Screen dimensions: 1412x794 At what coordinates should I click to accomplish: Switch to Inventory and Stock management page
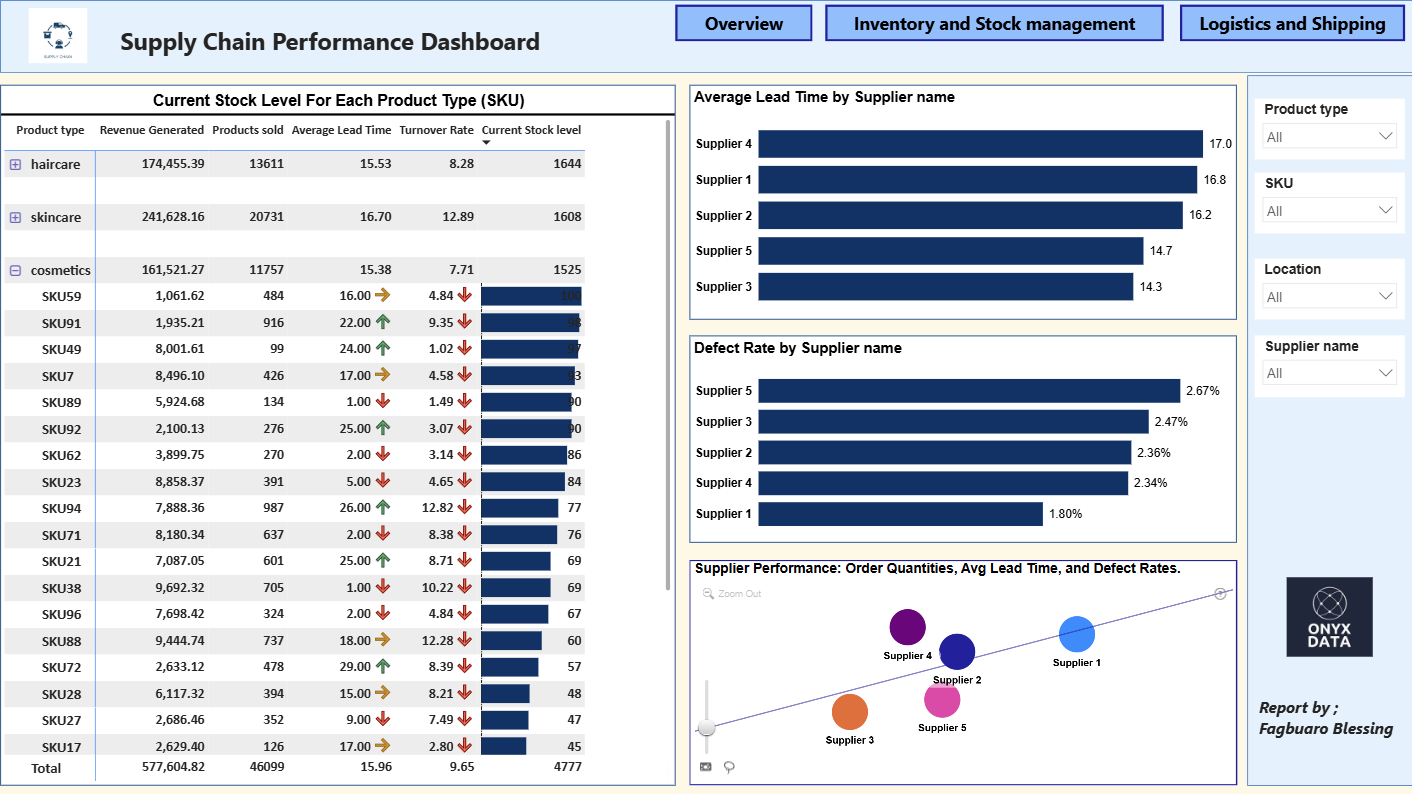click(x=994, y=23)
